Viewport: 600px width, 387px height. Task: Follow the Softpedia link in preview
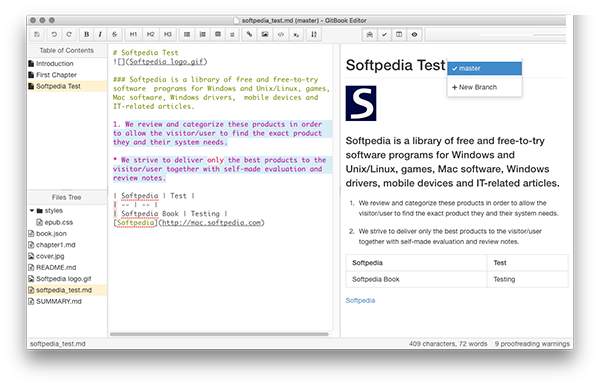360,300
